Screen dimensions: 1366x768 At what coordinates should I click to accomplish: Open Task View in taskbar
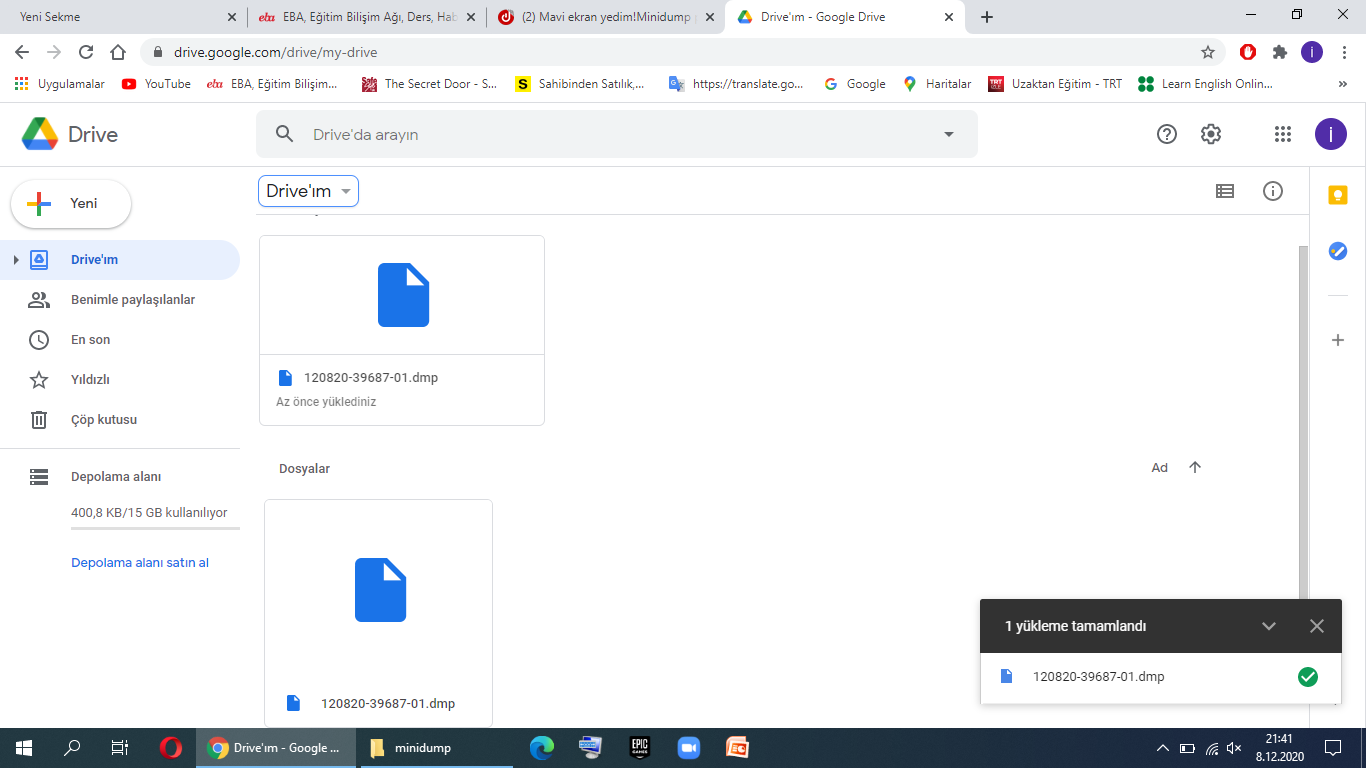[x=119, y=748]
